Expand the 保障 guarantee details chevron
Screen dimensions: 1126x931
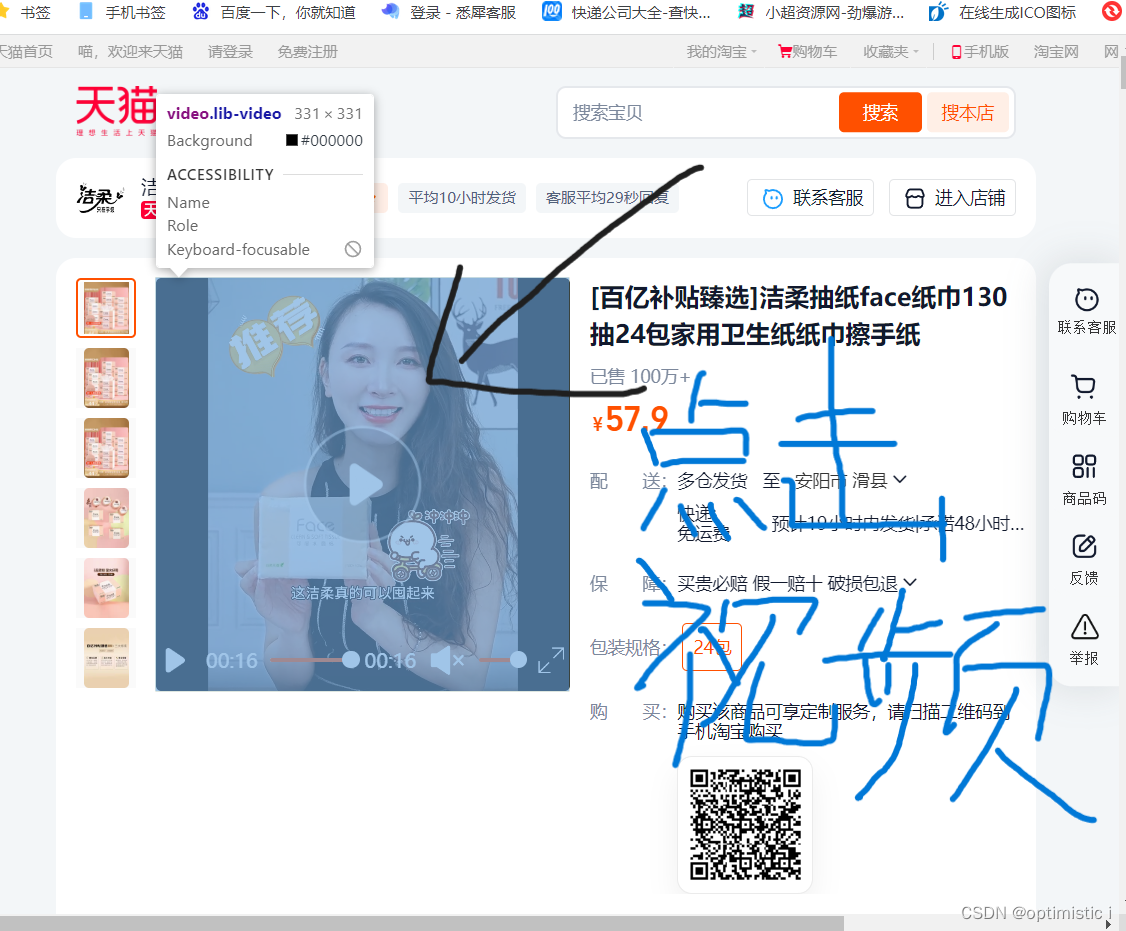910,583
